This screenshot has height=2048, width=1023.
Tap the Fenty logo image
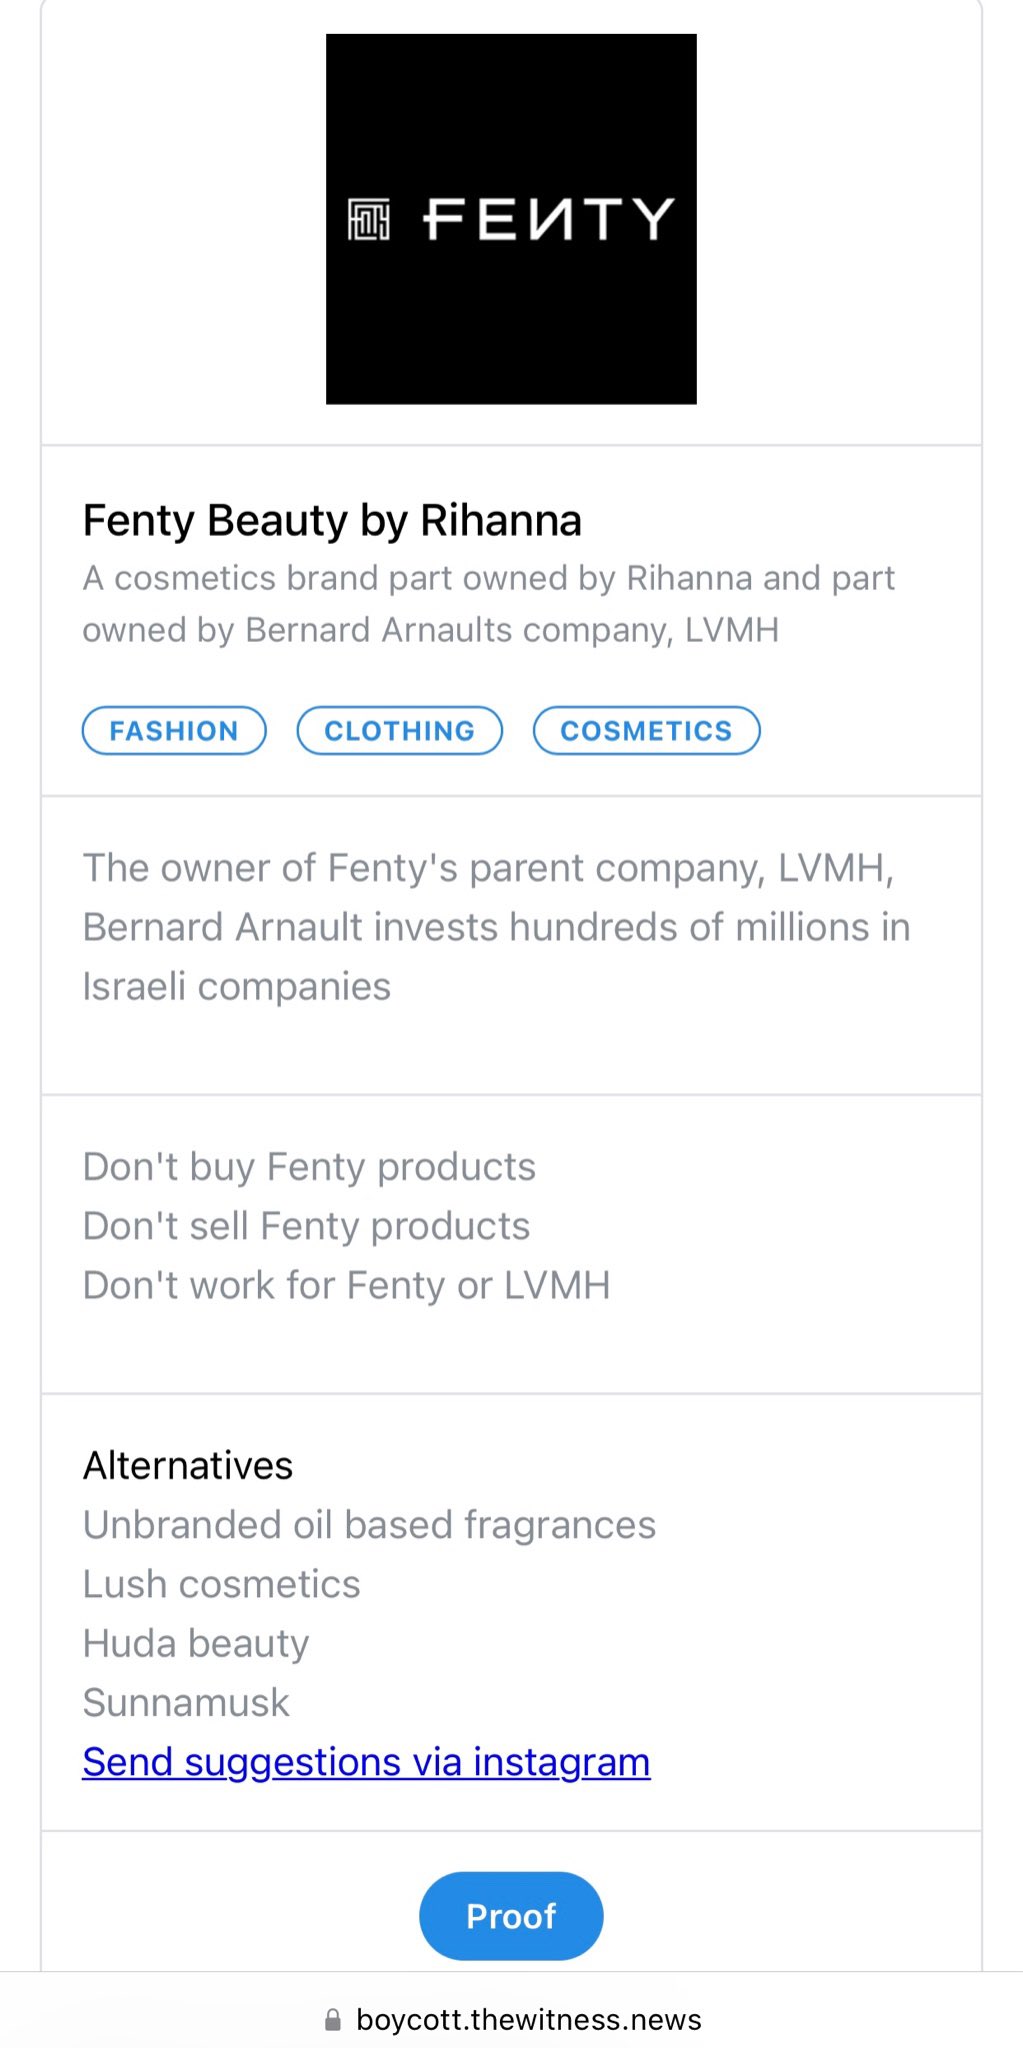[x=511, y=219]
